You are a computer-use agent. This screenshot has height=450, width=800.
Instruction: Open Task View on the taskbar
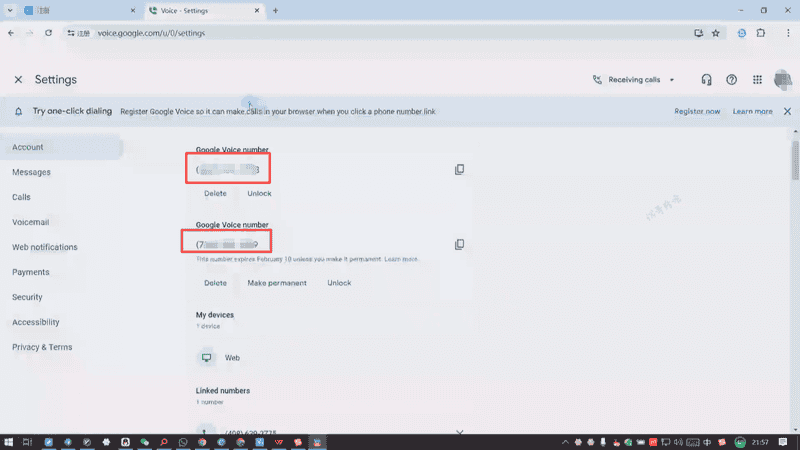28,442
